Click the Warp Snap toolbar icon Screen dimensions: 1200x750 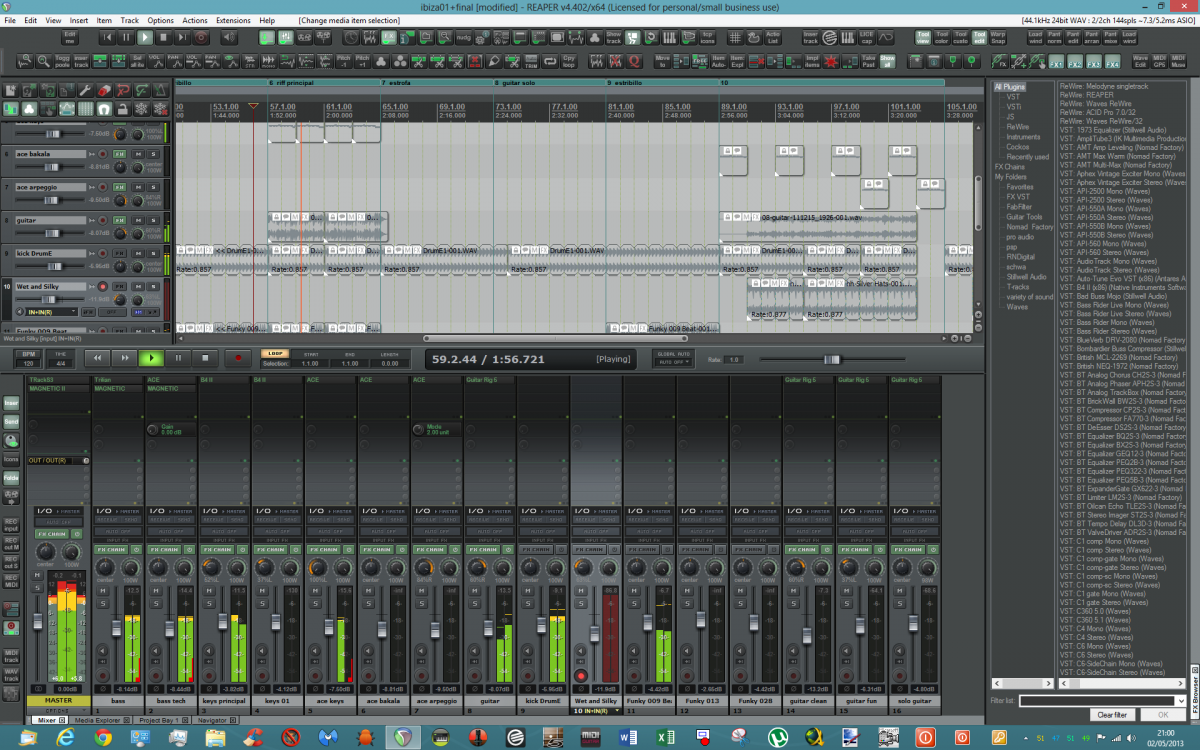(997, 38)
